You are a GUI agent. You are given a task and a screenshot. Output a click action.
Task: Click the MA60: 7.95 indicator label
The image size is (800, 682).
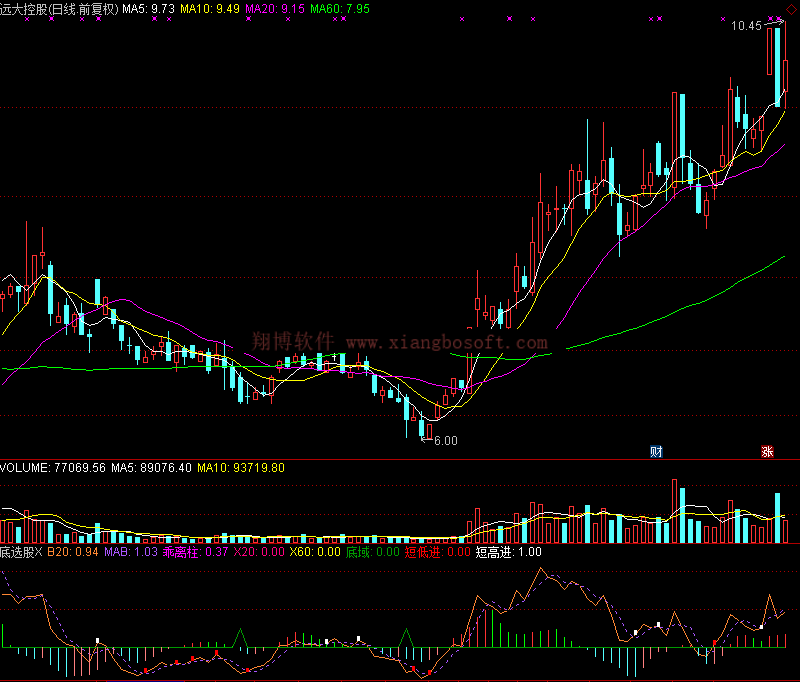coord(340,9)
